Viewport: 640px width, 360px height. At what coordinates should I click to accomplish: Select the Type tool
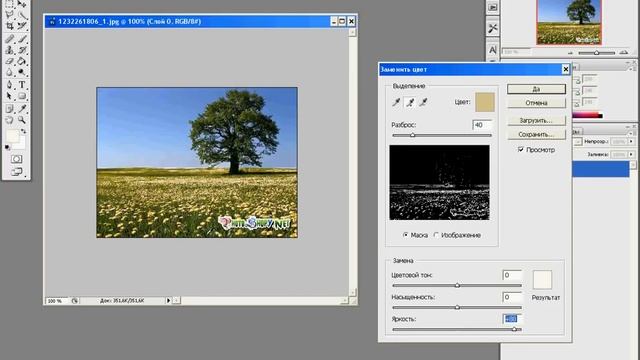22,85
